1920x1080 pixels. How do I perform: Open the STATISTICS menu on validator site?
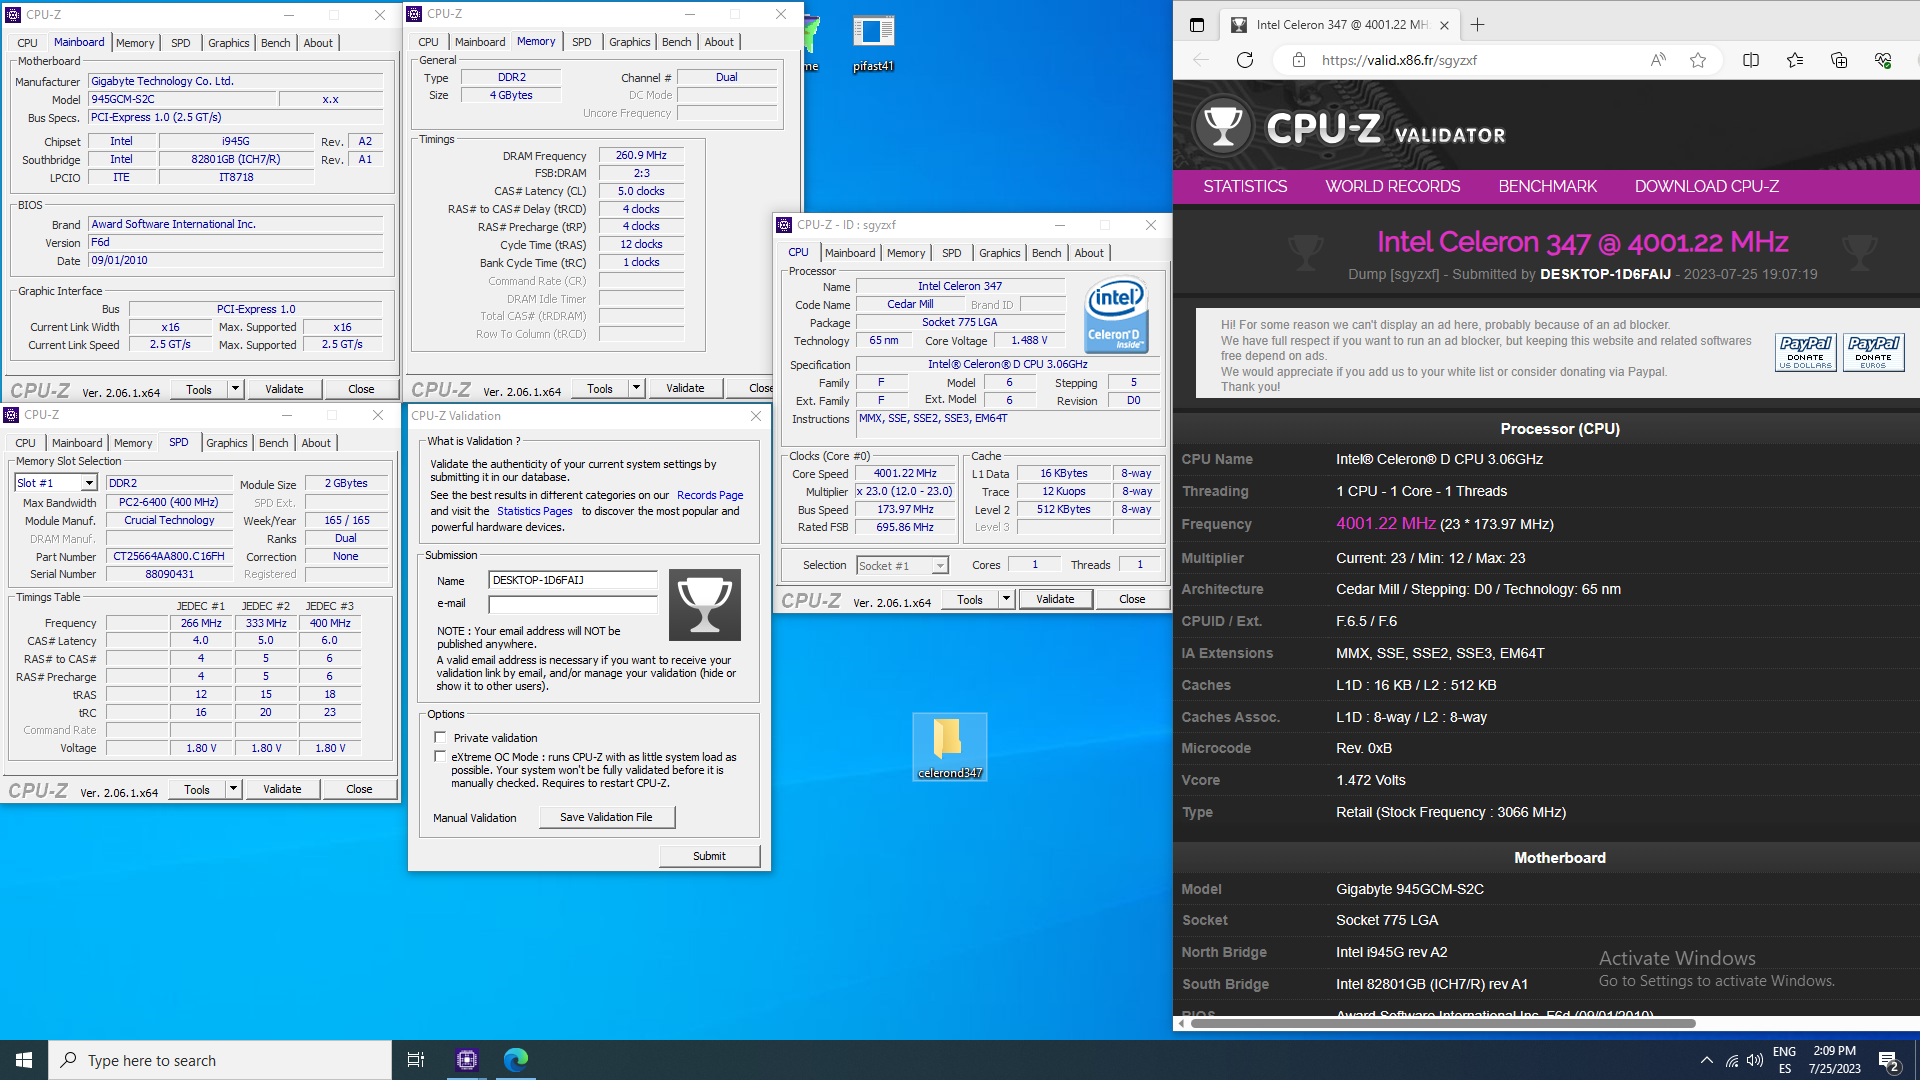(1245, 186)
